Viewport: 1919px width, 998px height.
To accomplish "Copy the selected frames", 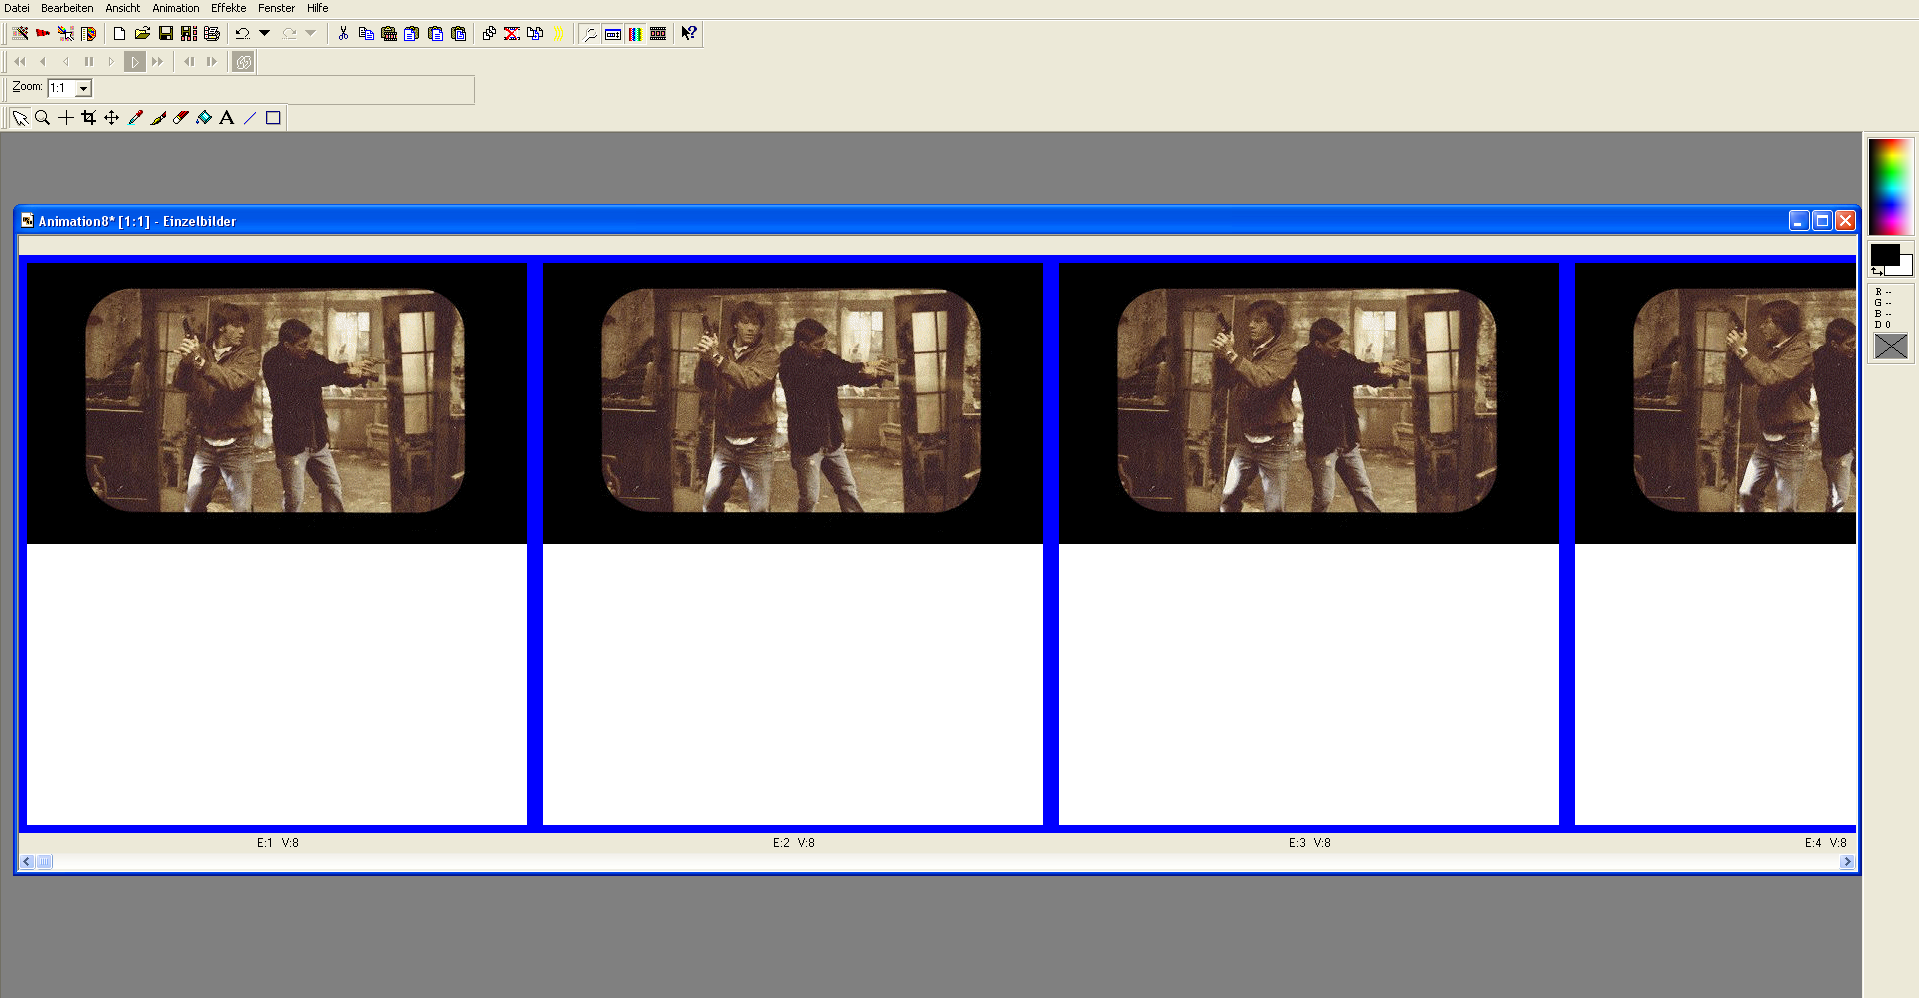I will 366,33.
